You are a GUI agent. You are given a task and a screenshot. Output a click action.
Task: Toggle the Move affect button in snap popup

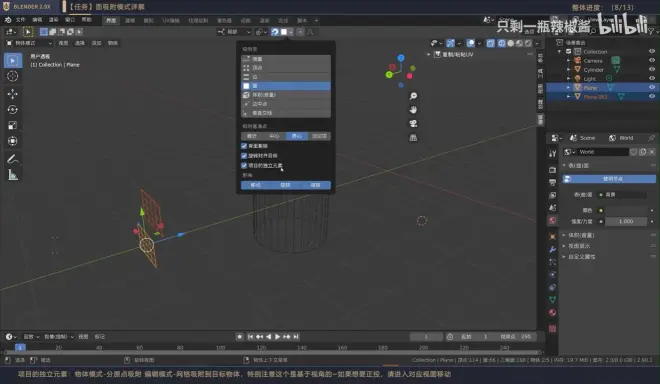(x=255, y=185)
